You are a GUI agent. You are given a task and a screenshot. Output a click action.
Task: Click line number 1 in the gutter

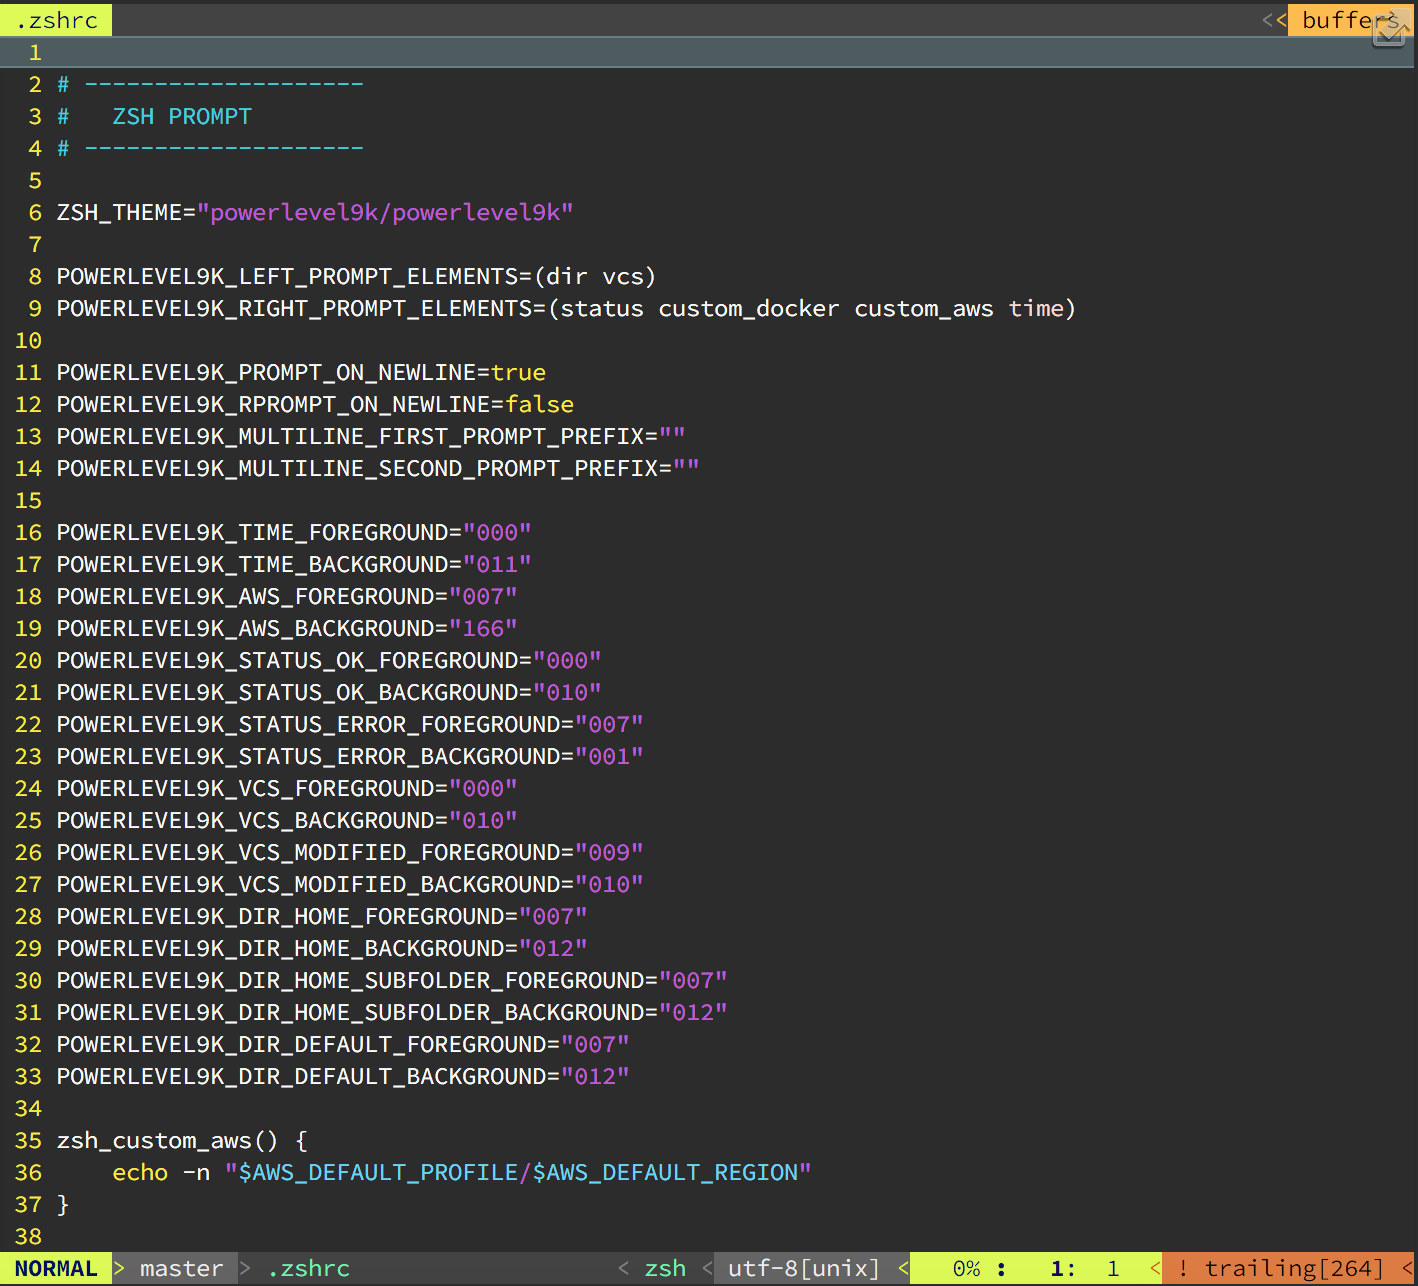point(35,52)
